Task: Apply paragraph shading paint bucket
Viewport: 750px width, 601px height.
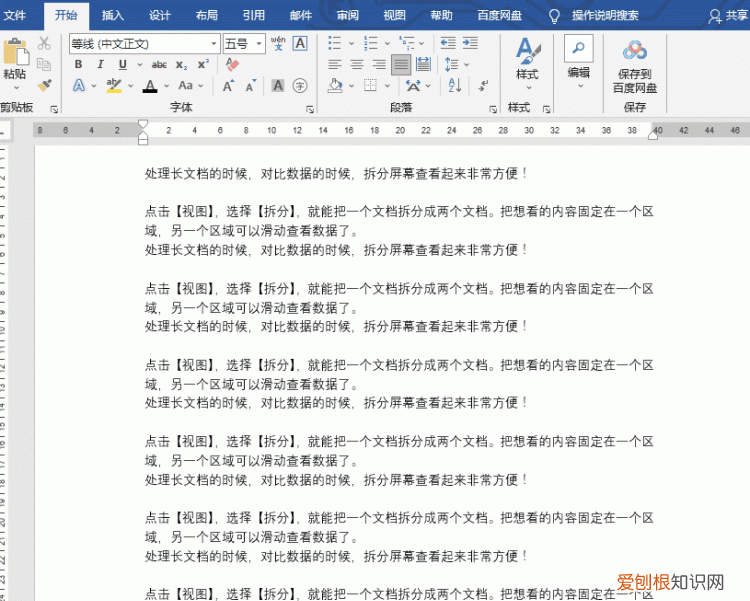Action: click(335, 86)
